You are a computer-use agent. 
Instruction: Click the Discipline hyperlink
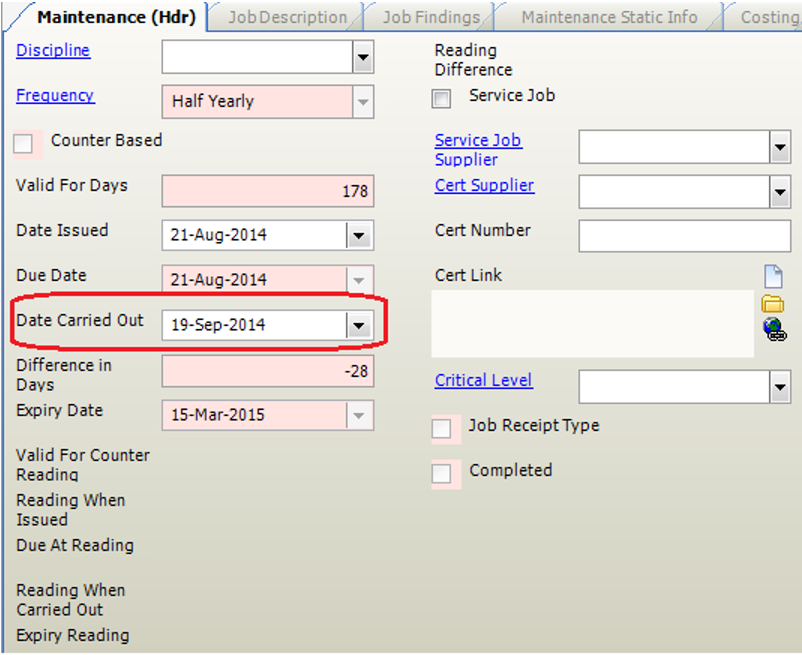(x=53, y=51)
